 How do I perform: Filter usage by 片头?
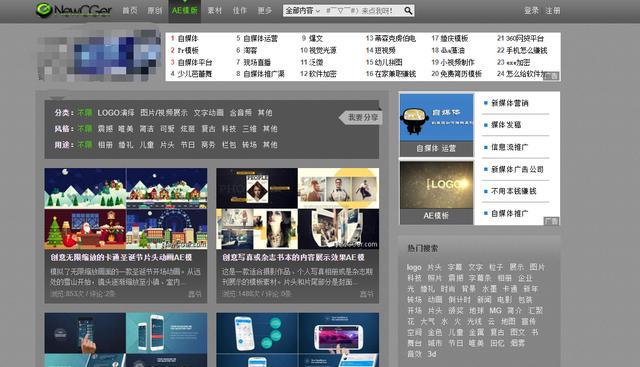point(167,145)
